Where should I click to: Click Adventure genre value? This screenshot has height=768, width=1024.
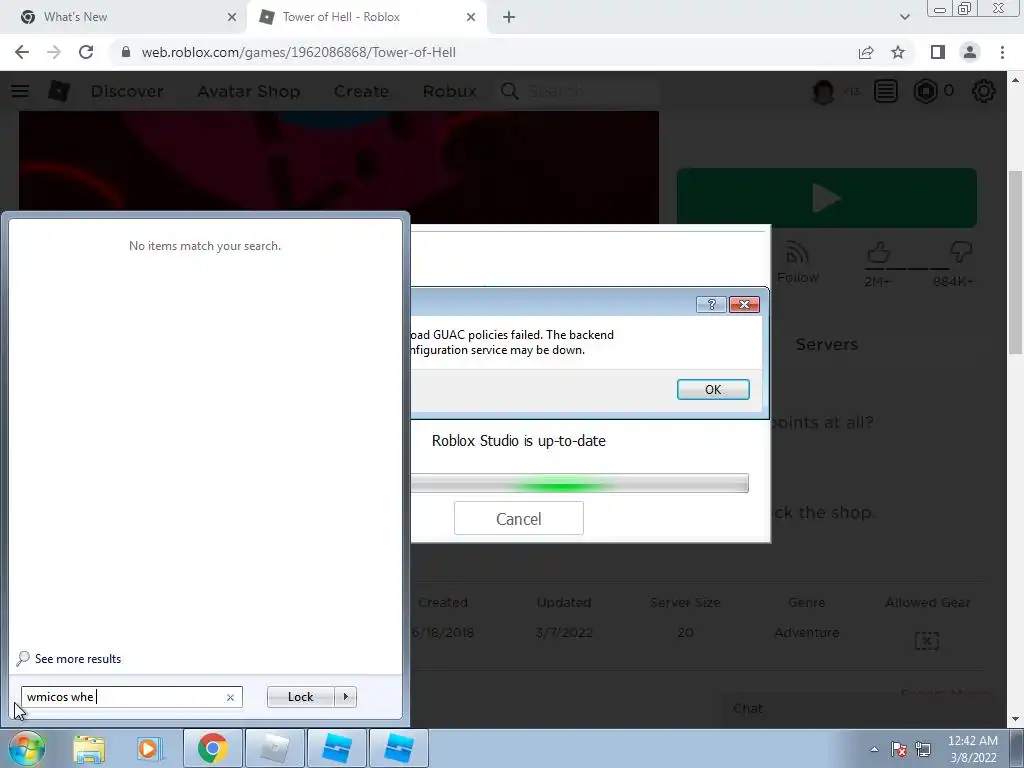point(807,632)
